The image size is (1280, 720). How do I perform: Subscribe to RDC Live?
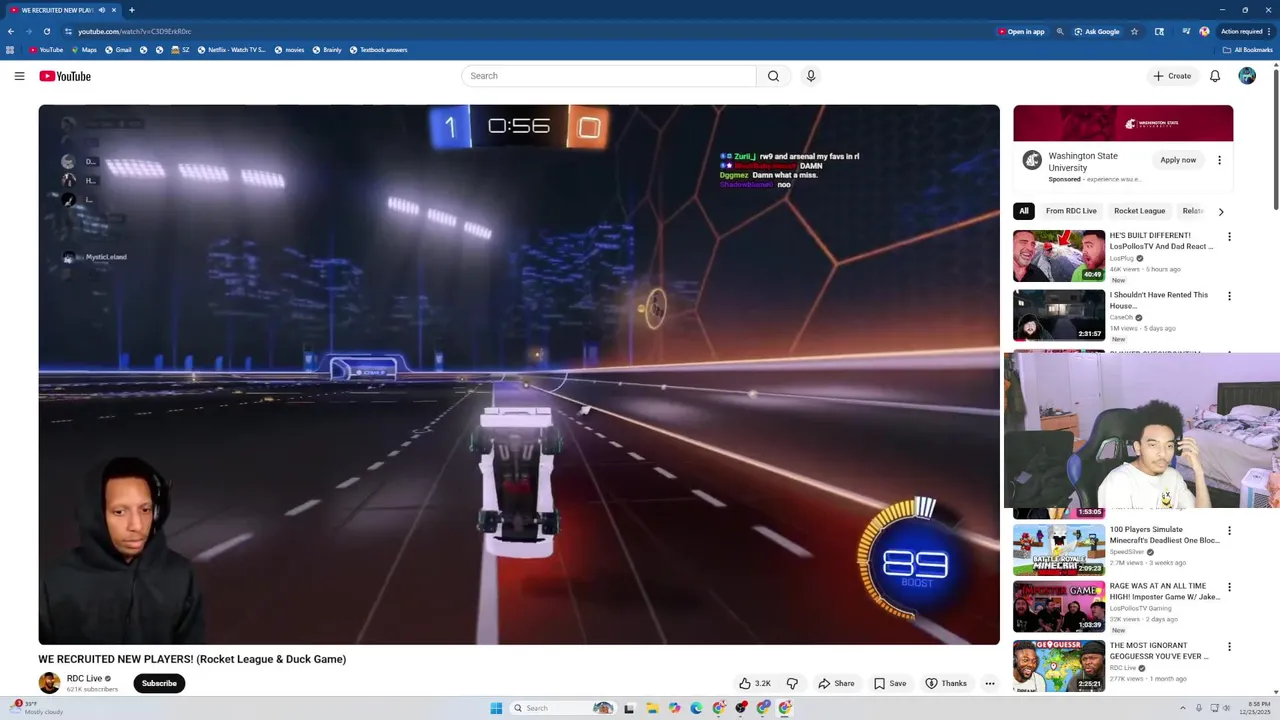pyautogui.click(x=159, y=683)
